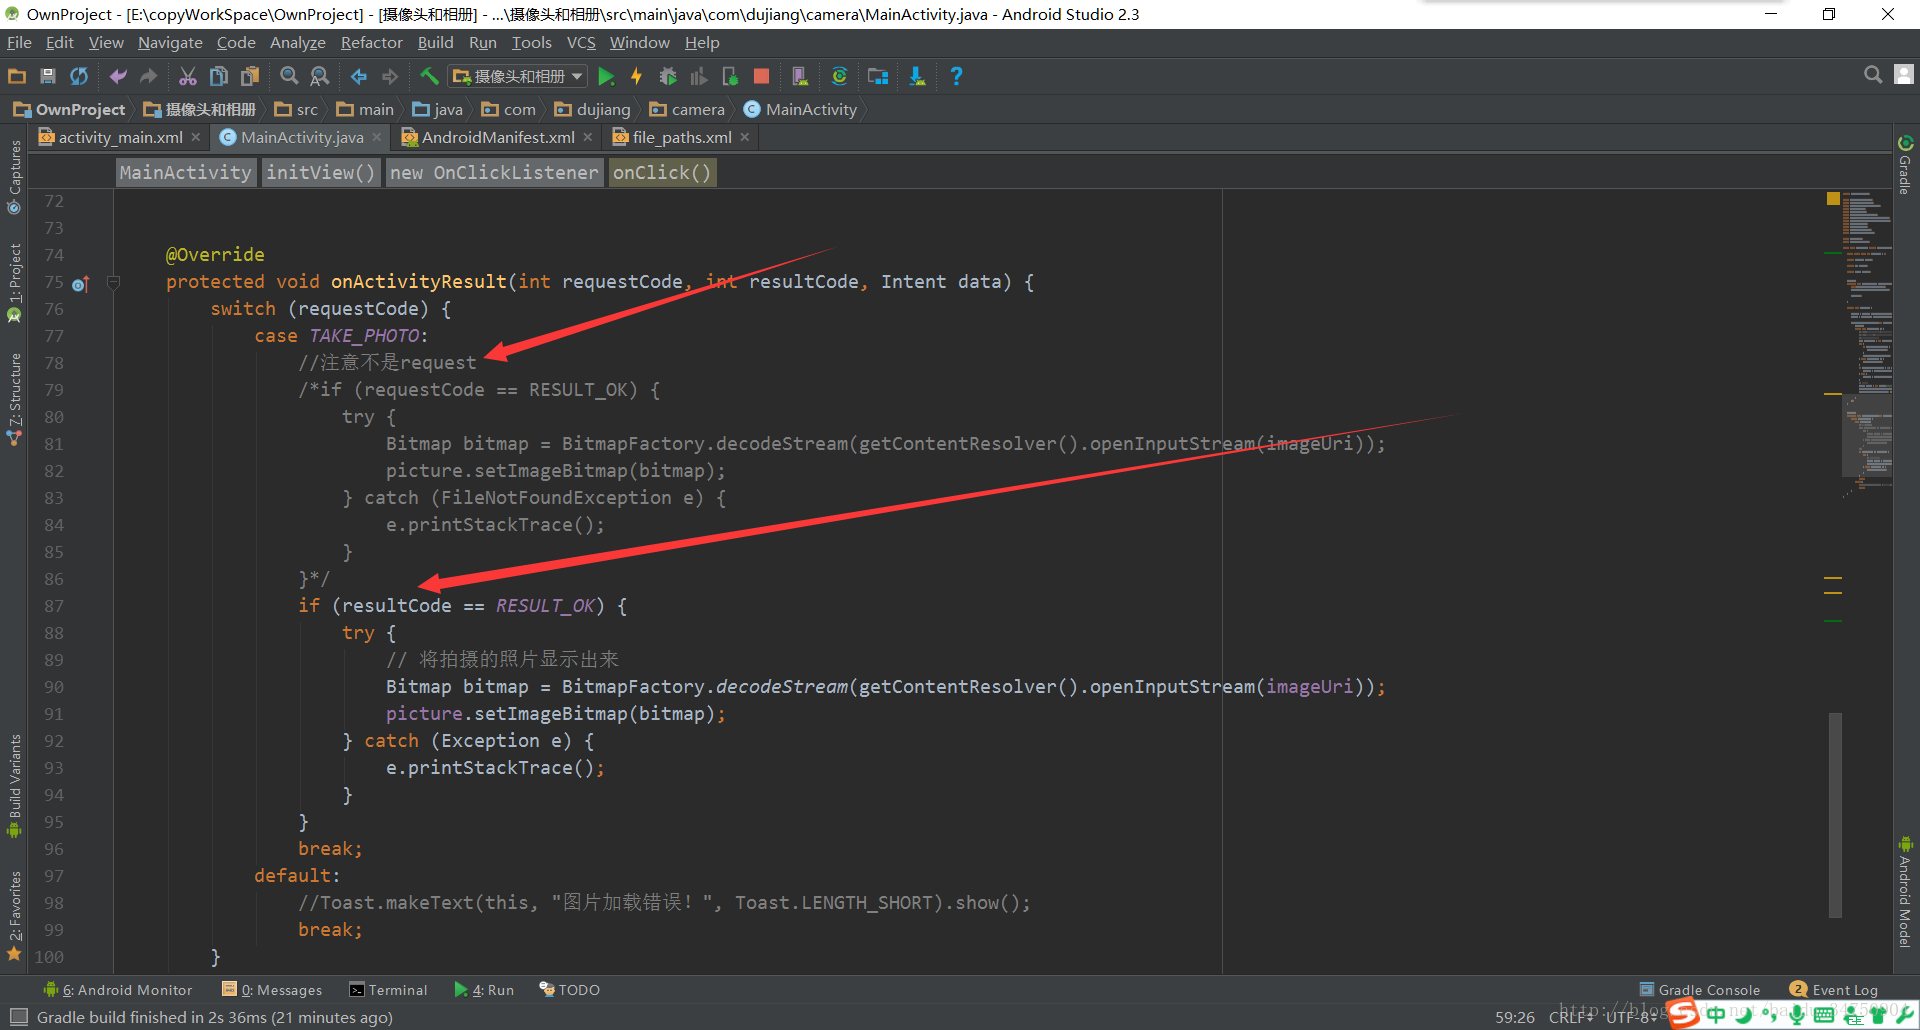
Task: Open the 0: Messages tool window
Action: (272, 990)
